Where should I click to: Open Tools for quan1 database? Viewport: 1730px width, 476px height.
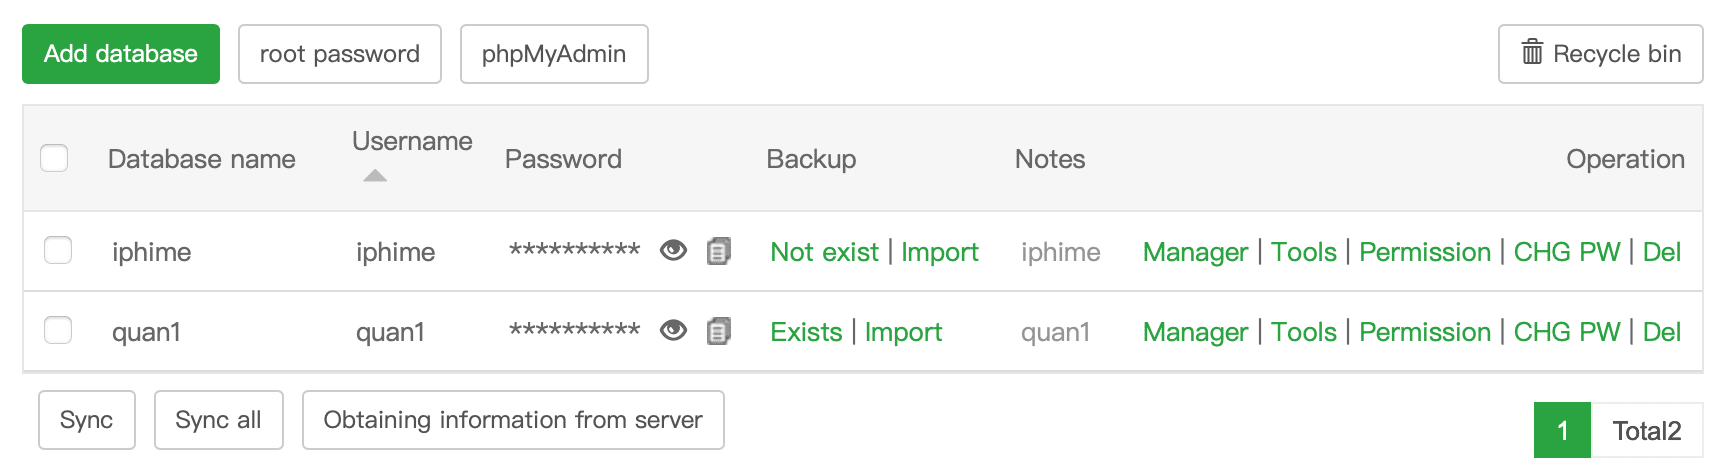coord(1304,332)
